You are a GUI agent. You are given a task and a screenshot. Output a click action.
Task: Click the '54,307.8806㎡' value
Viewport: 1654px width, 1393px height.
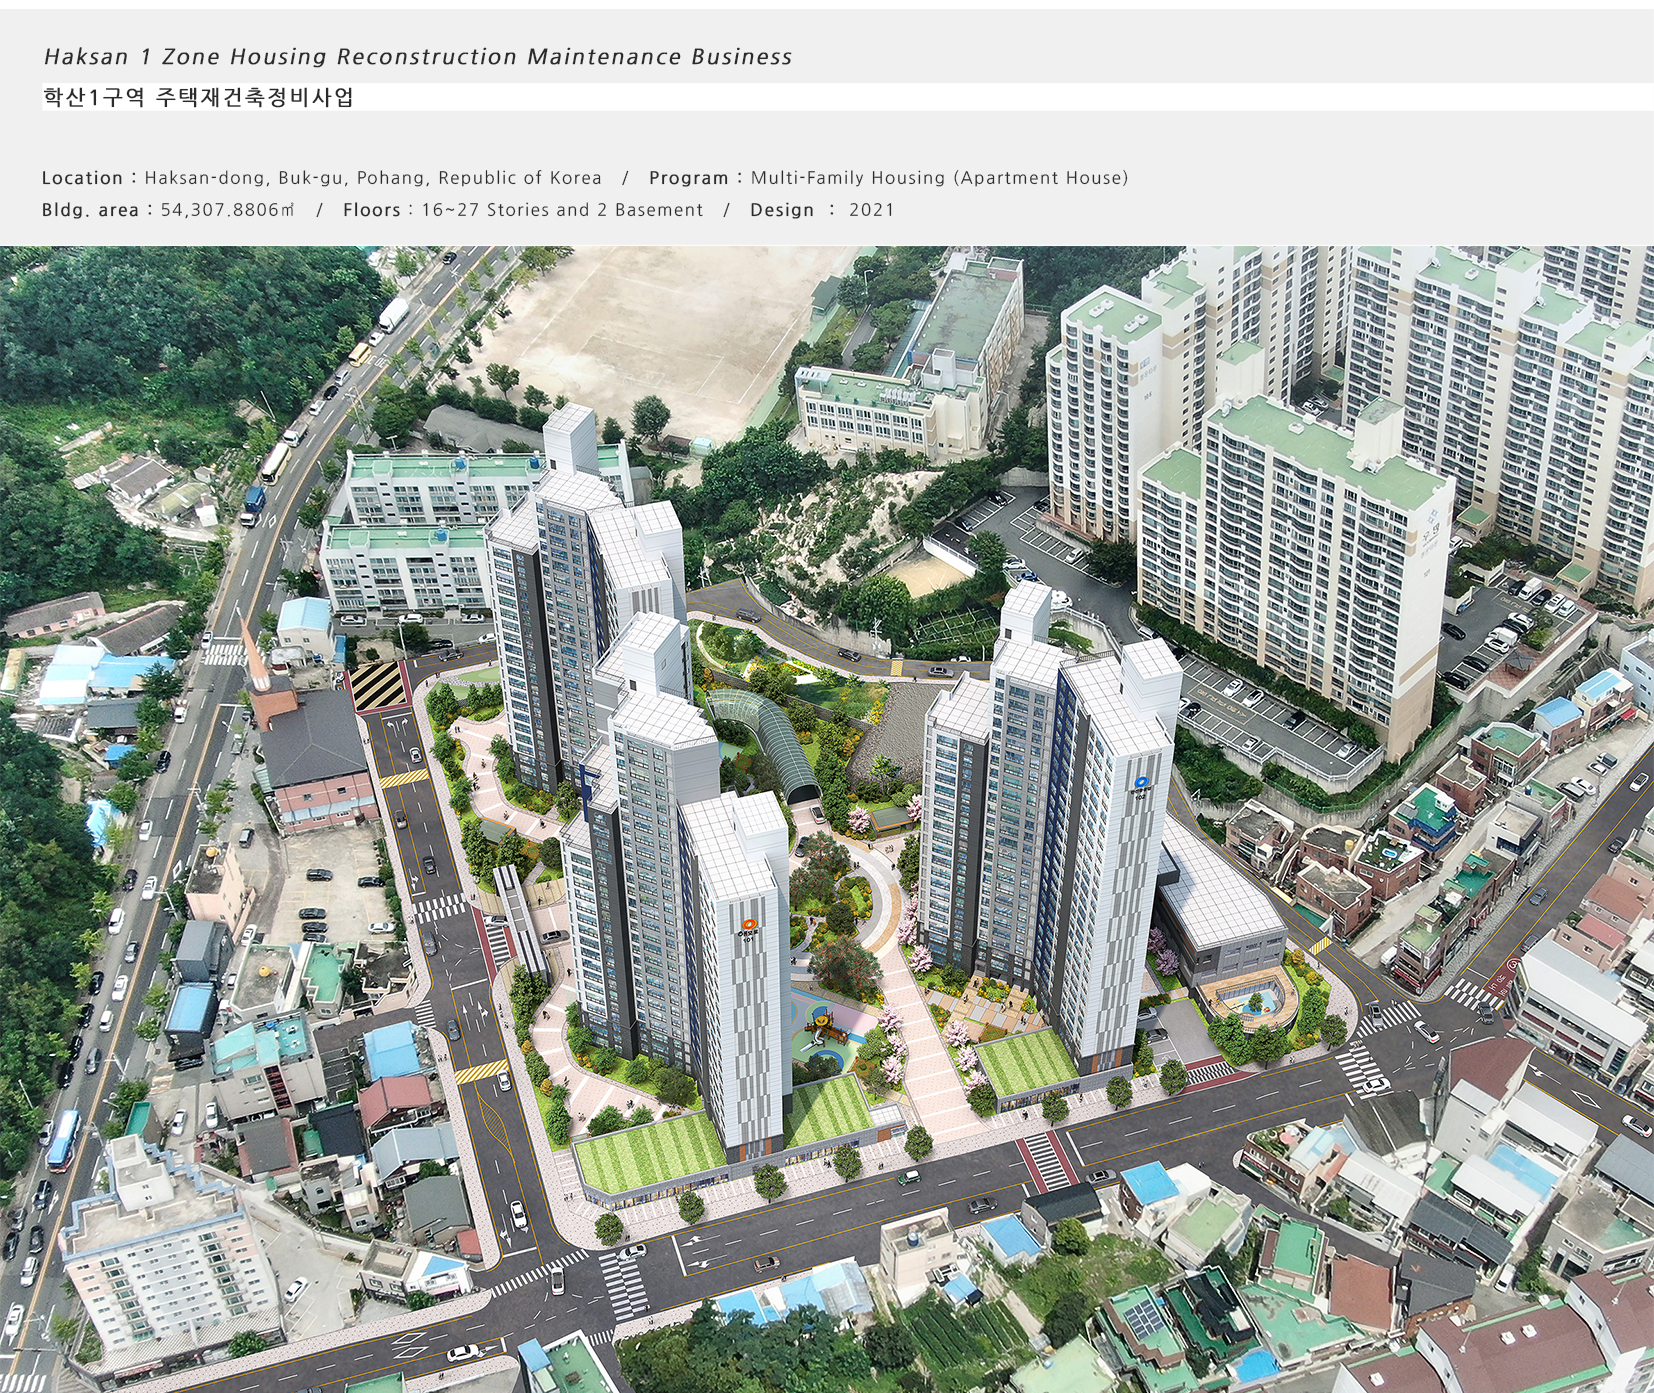pyautogui.click(x=228, y=210)
